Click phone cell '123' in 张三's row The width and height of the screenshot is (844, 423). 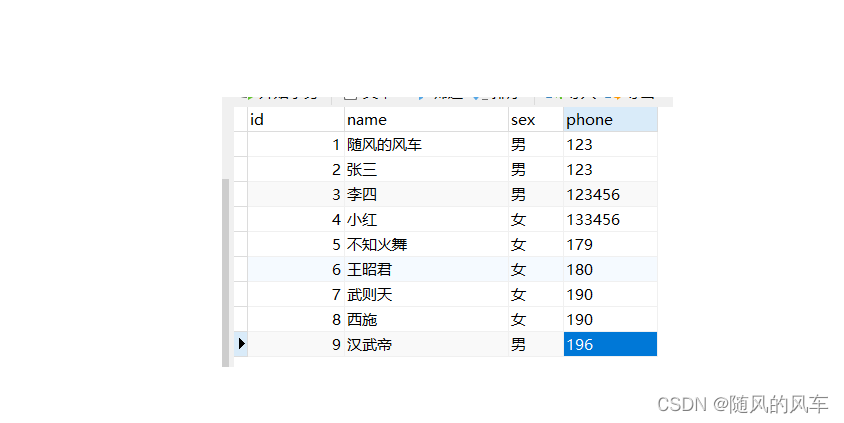click(610, 170)
